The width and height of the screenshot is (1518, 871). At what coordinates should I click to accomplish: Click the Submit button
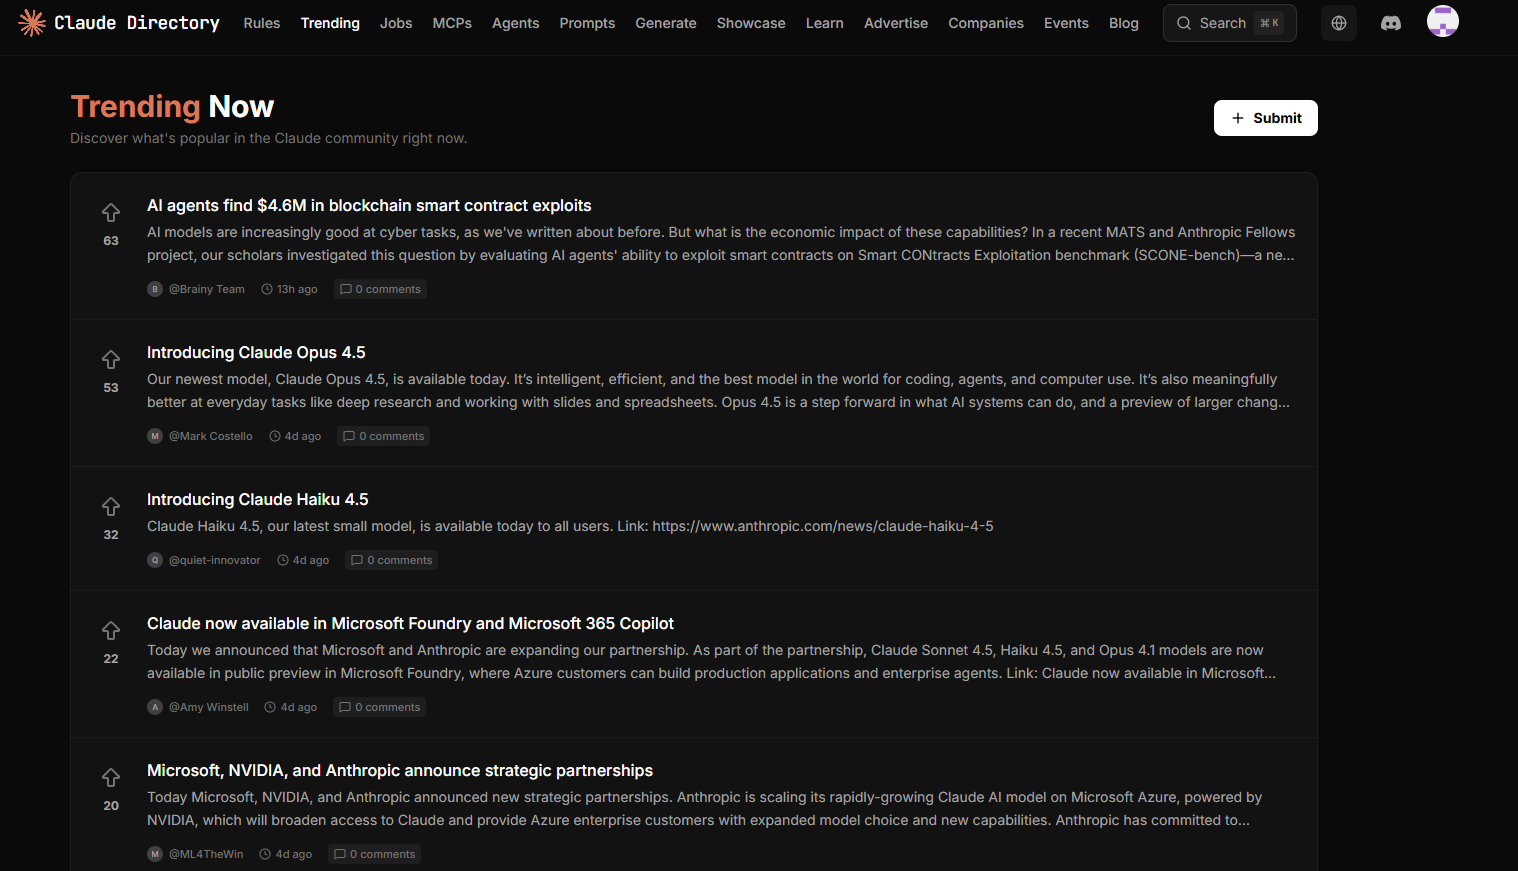[x=1266, y=118]
